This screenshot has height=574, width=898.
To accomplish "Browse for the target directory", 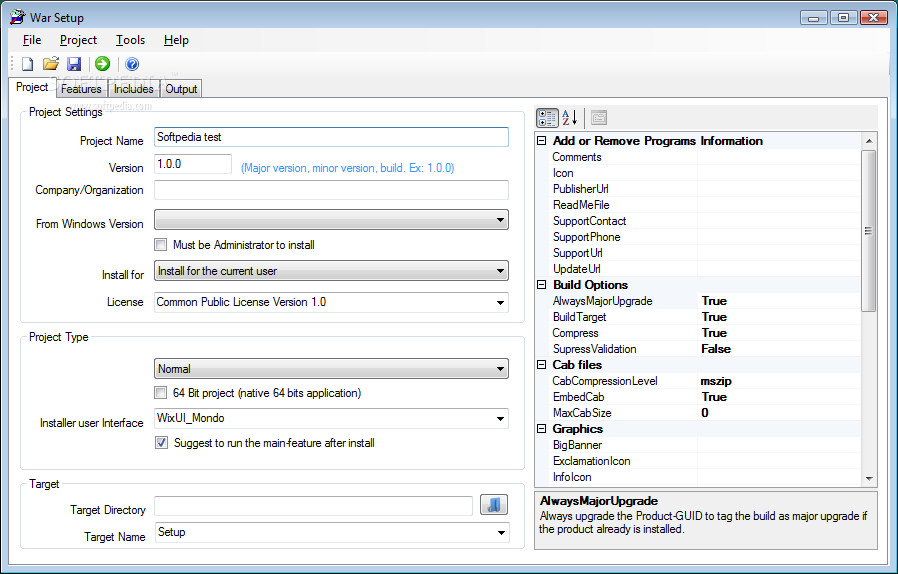I will coord(495,505).
